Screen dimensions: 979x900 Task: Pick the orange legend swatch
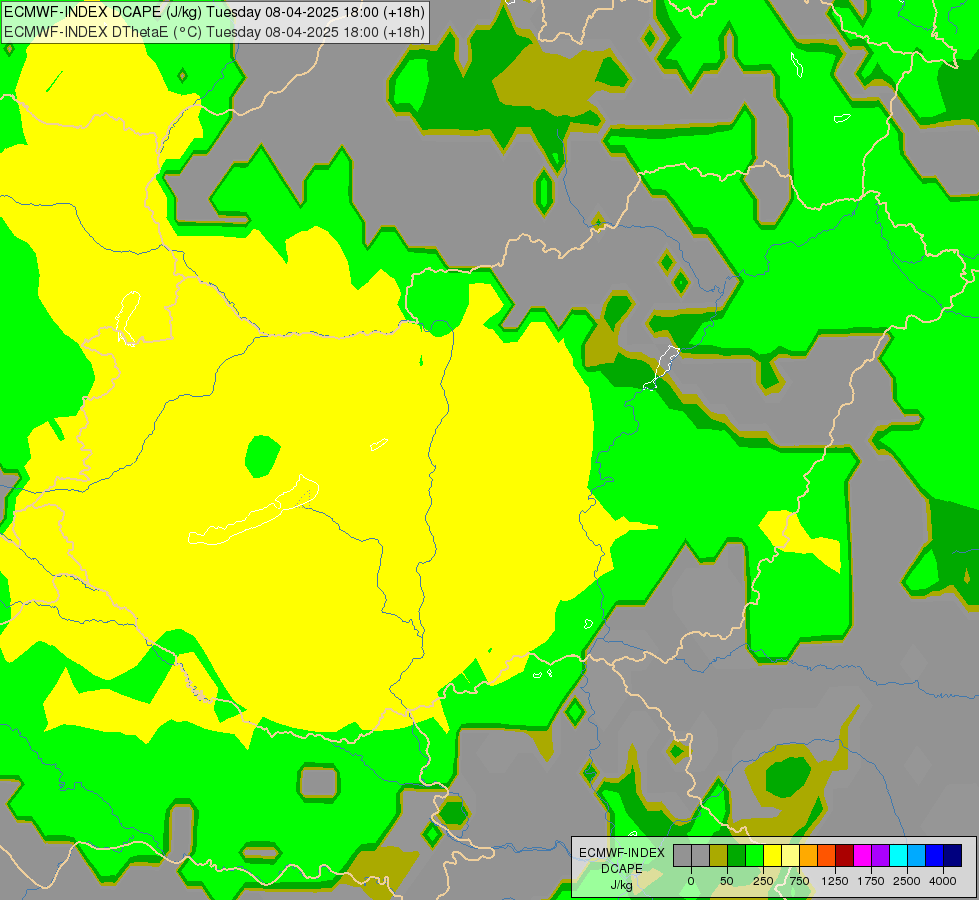click(809, 856)
